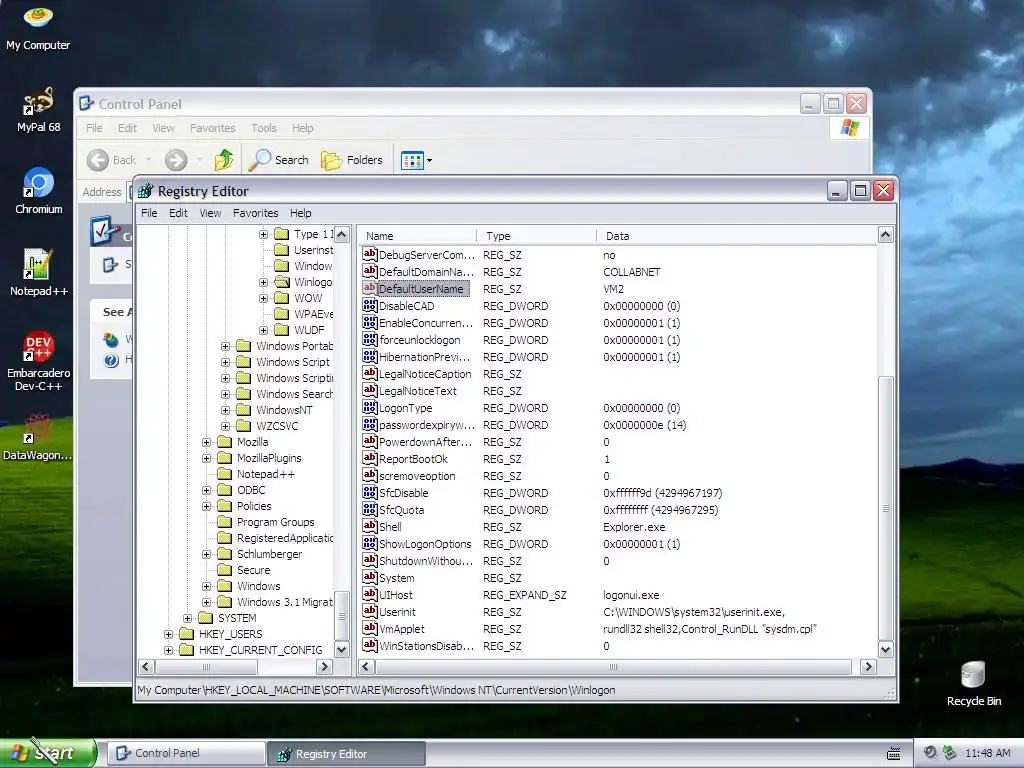The width and height of the screenshot is (1024, 768).
Task: Expand the SYSTEM key
Action: tap(187, 618)
